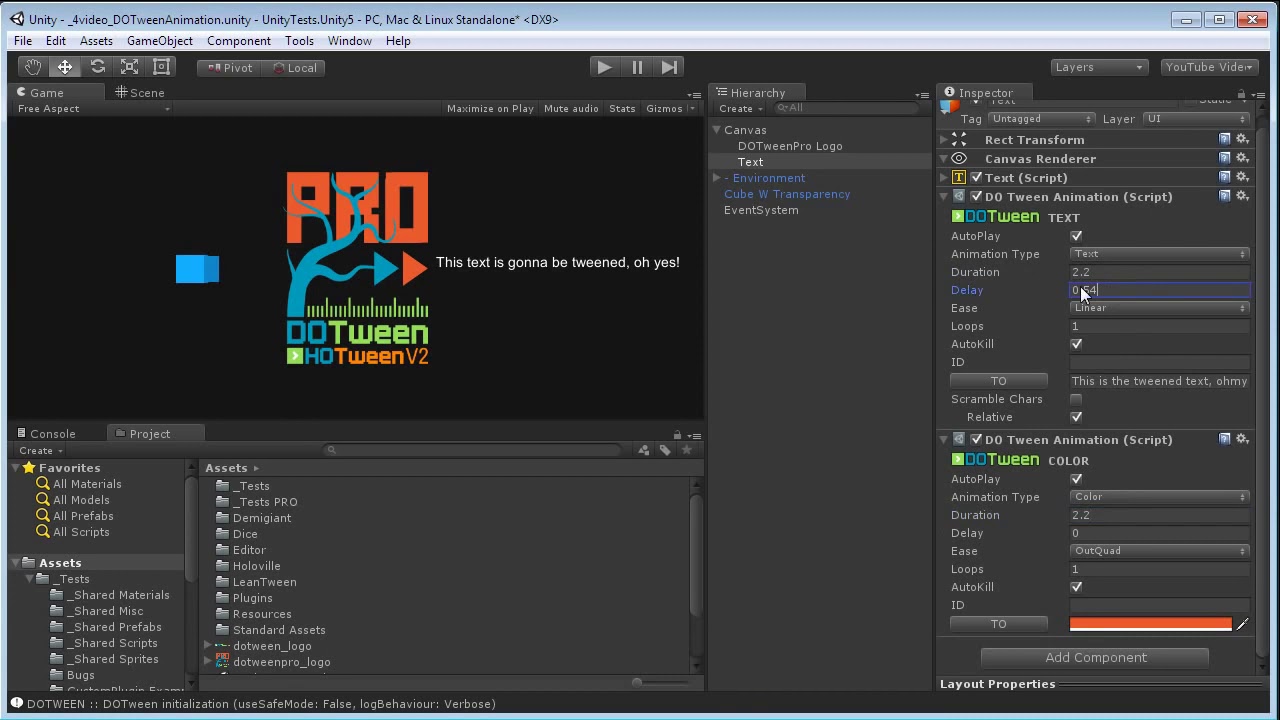1280x720 pixels.
Task: Click TO button in TEXT tween
Action: pos(998,381)
